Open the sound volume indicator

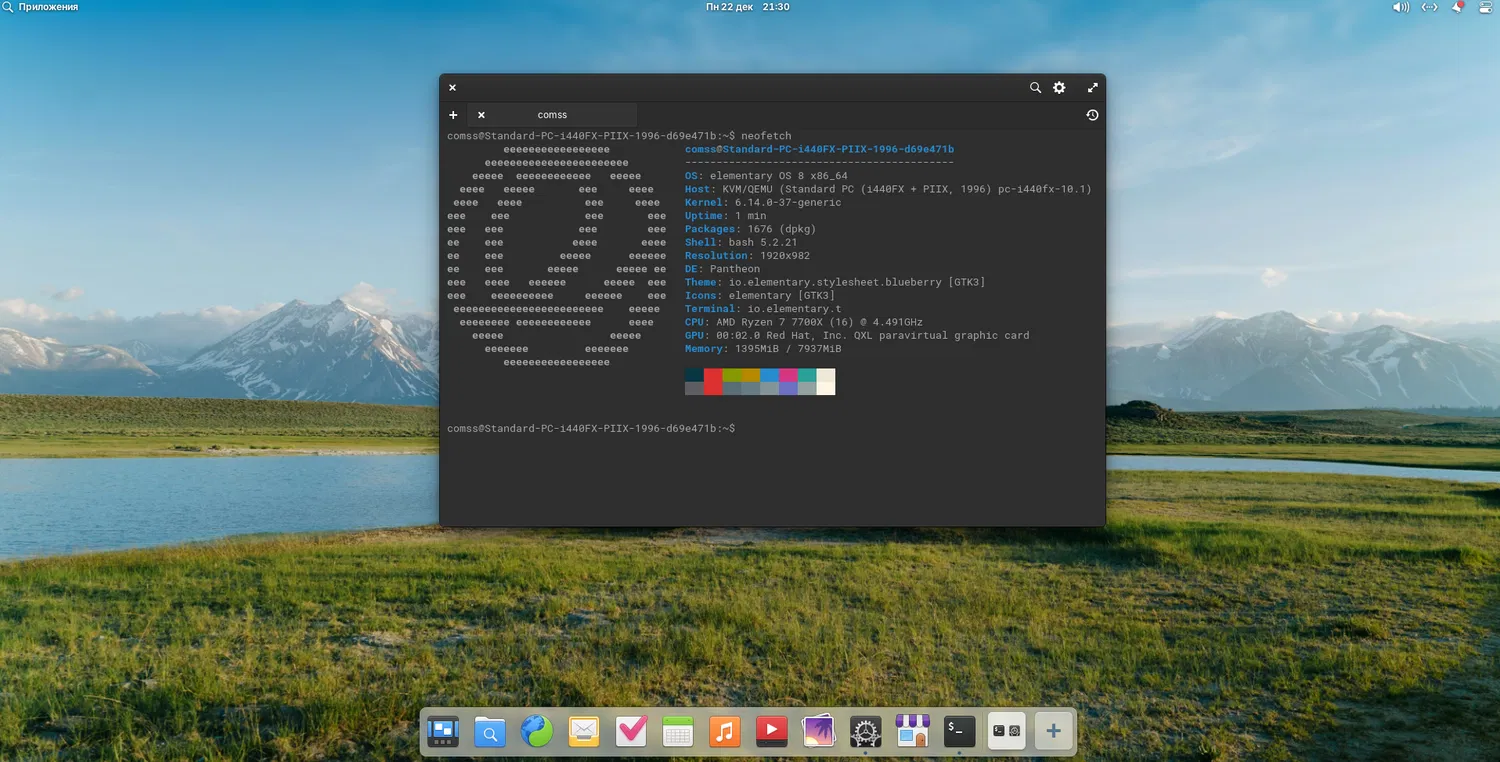tap(1401, 7)
